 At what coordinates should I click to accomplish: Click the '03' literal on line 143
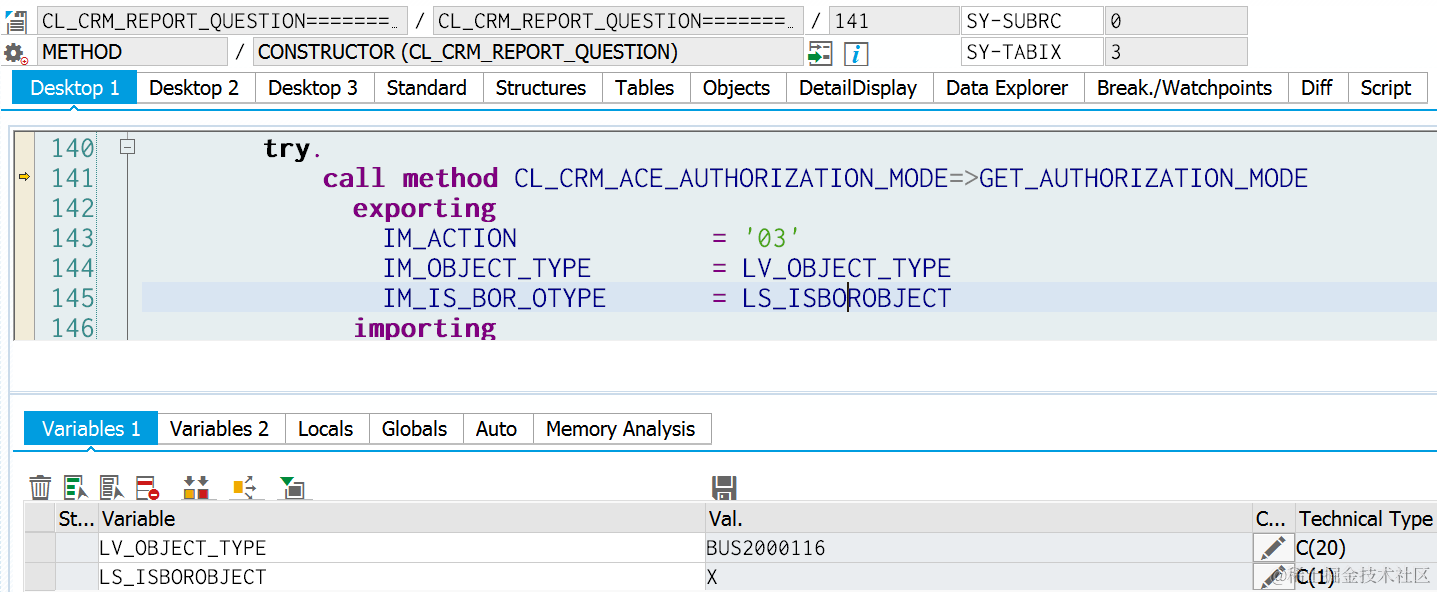pyautogui.click(x=772, y=238)
